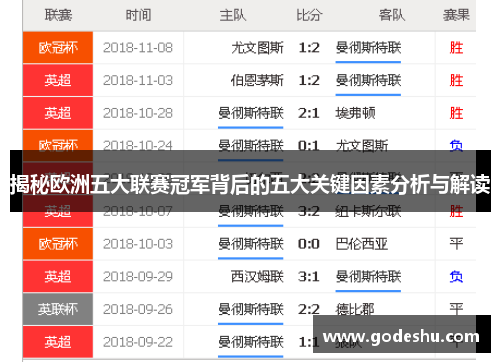Click the 主队 column header
The width and height of the screenshot is (500, 362).
click(233, 15)
